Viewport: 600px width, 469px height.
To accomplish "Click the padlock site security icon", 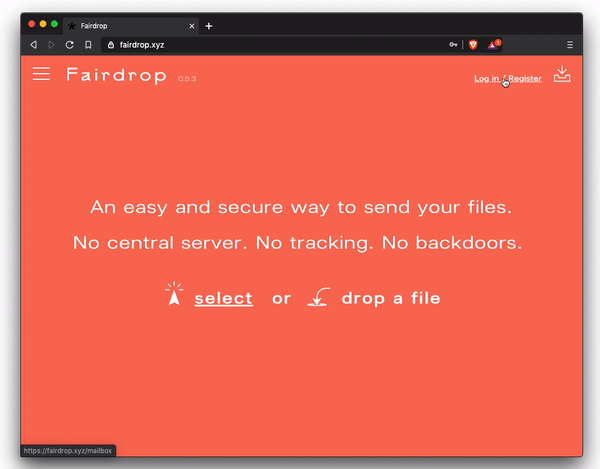I will click(111, 45).
